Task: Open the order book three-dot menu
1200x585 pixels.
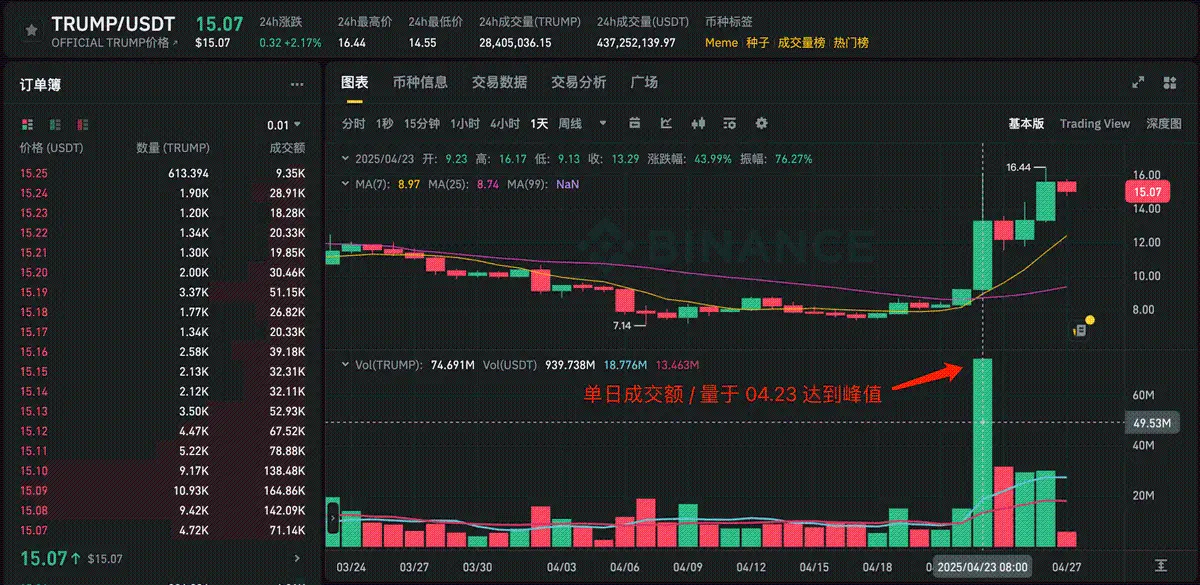Action: 296,86
